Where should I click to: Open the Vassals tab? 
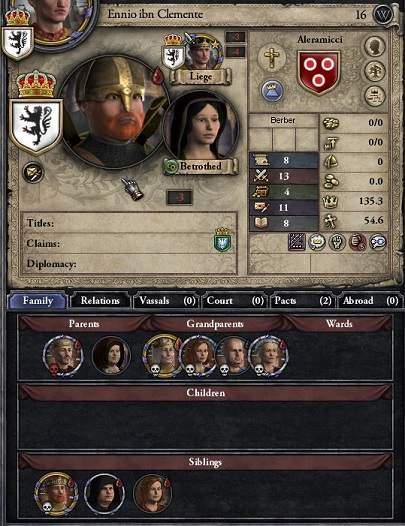click(x=166, y=301)
